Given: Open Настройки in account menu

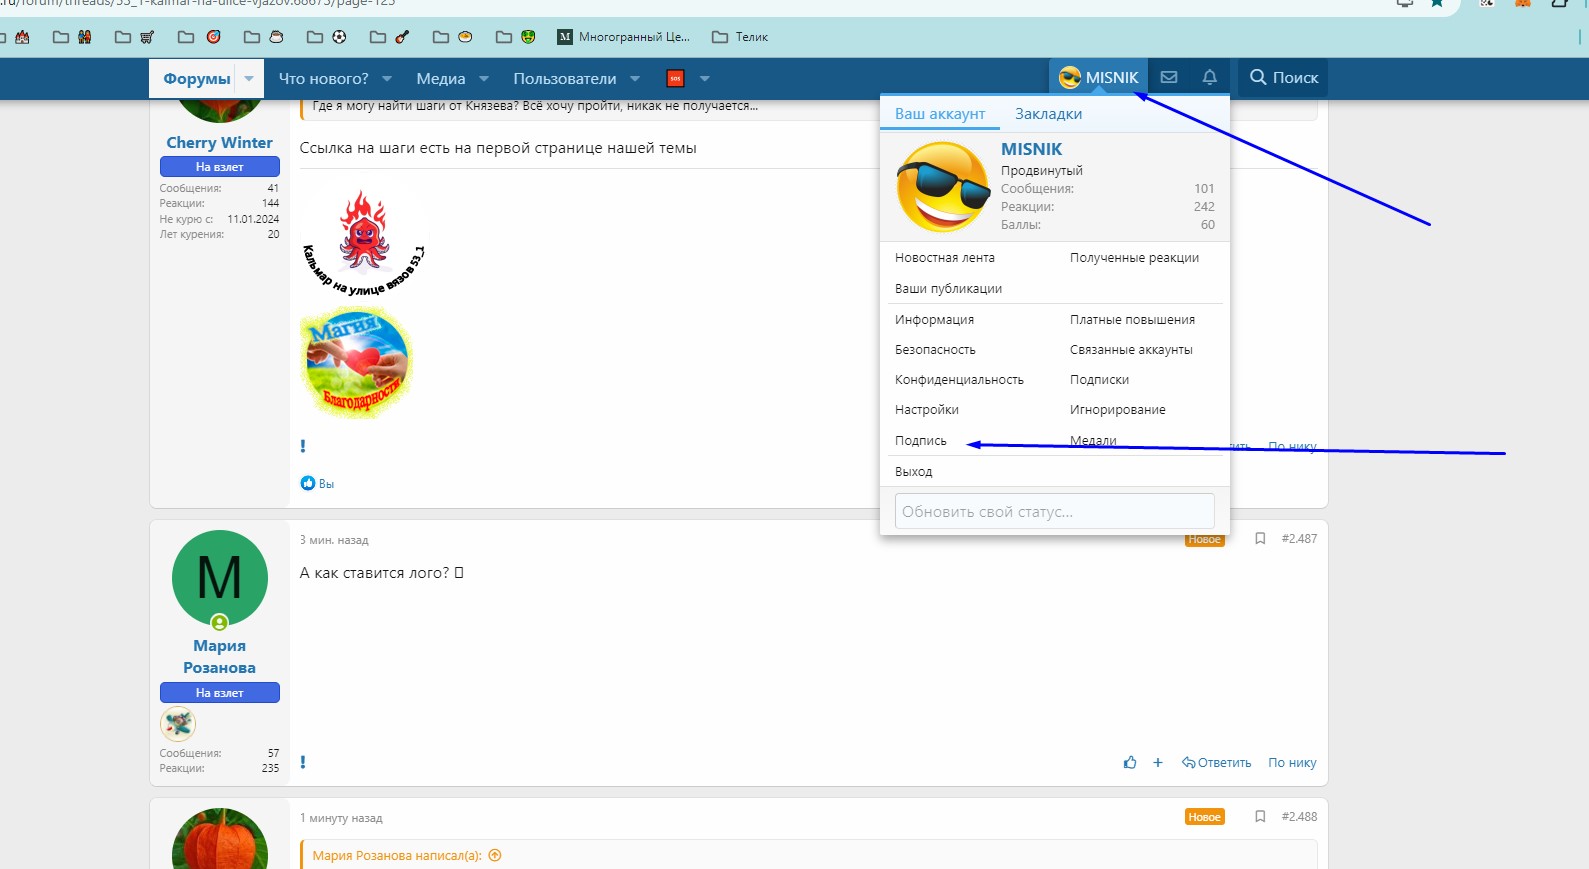Looking at the screenshot, I should point(927,409).
